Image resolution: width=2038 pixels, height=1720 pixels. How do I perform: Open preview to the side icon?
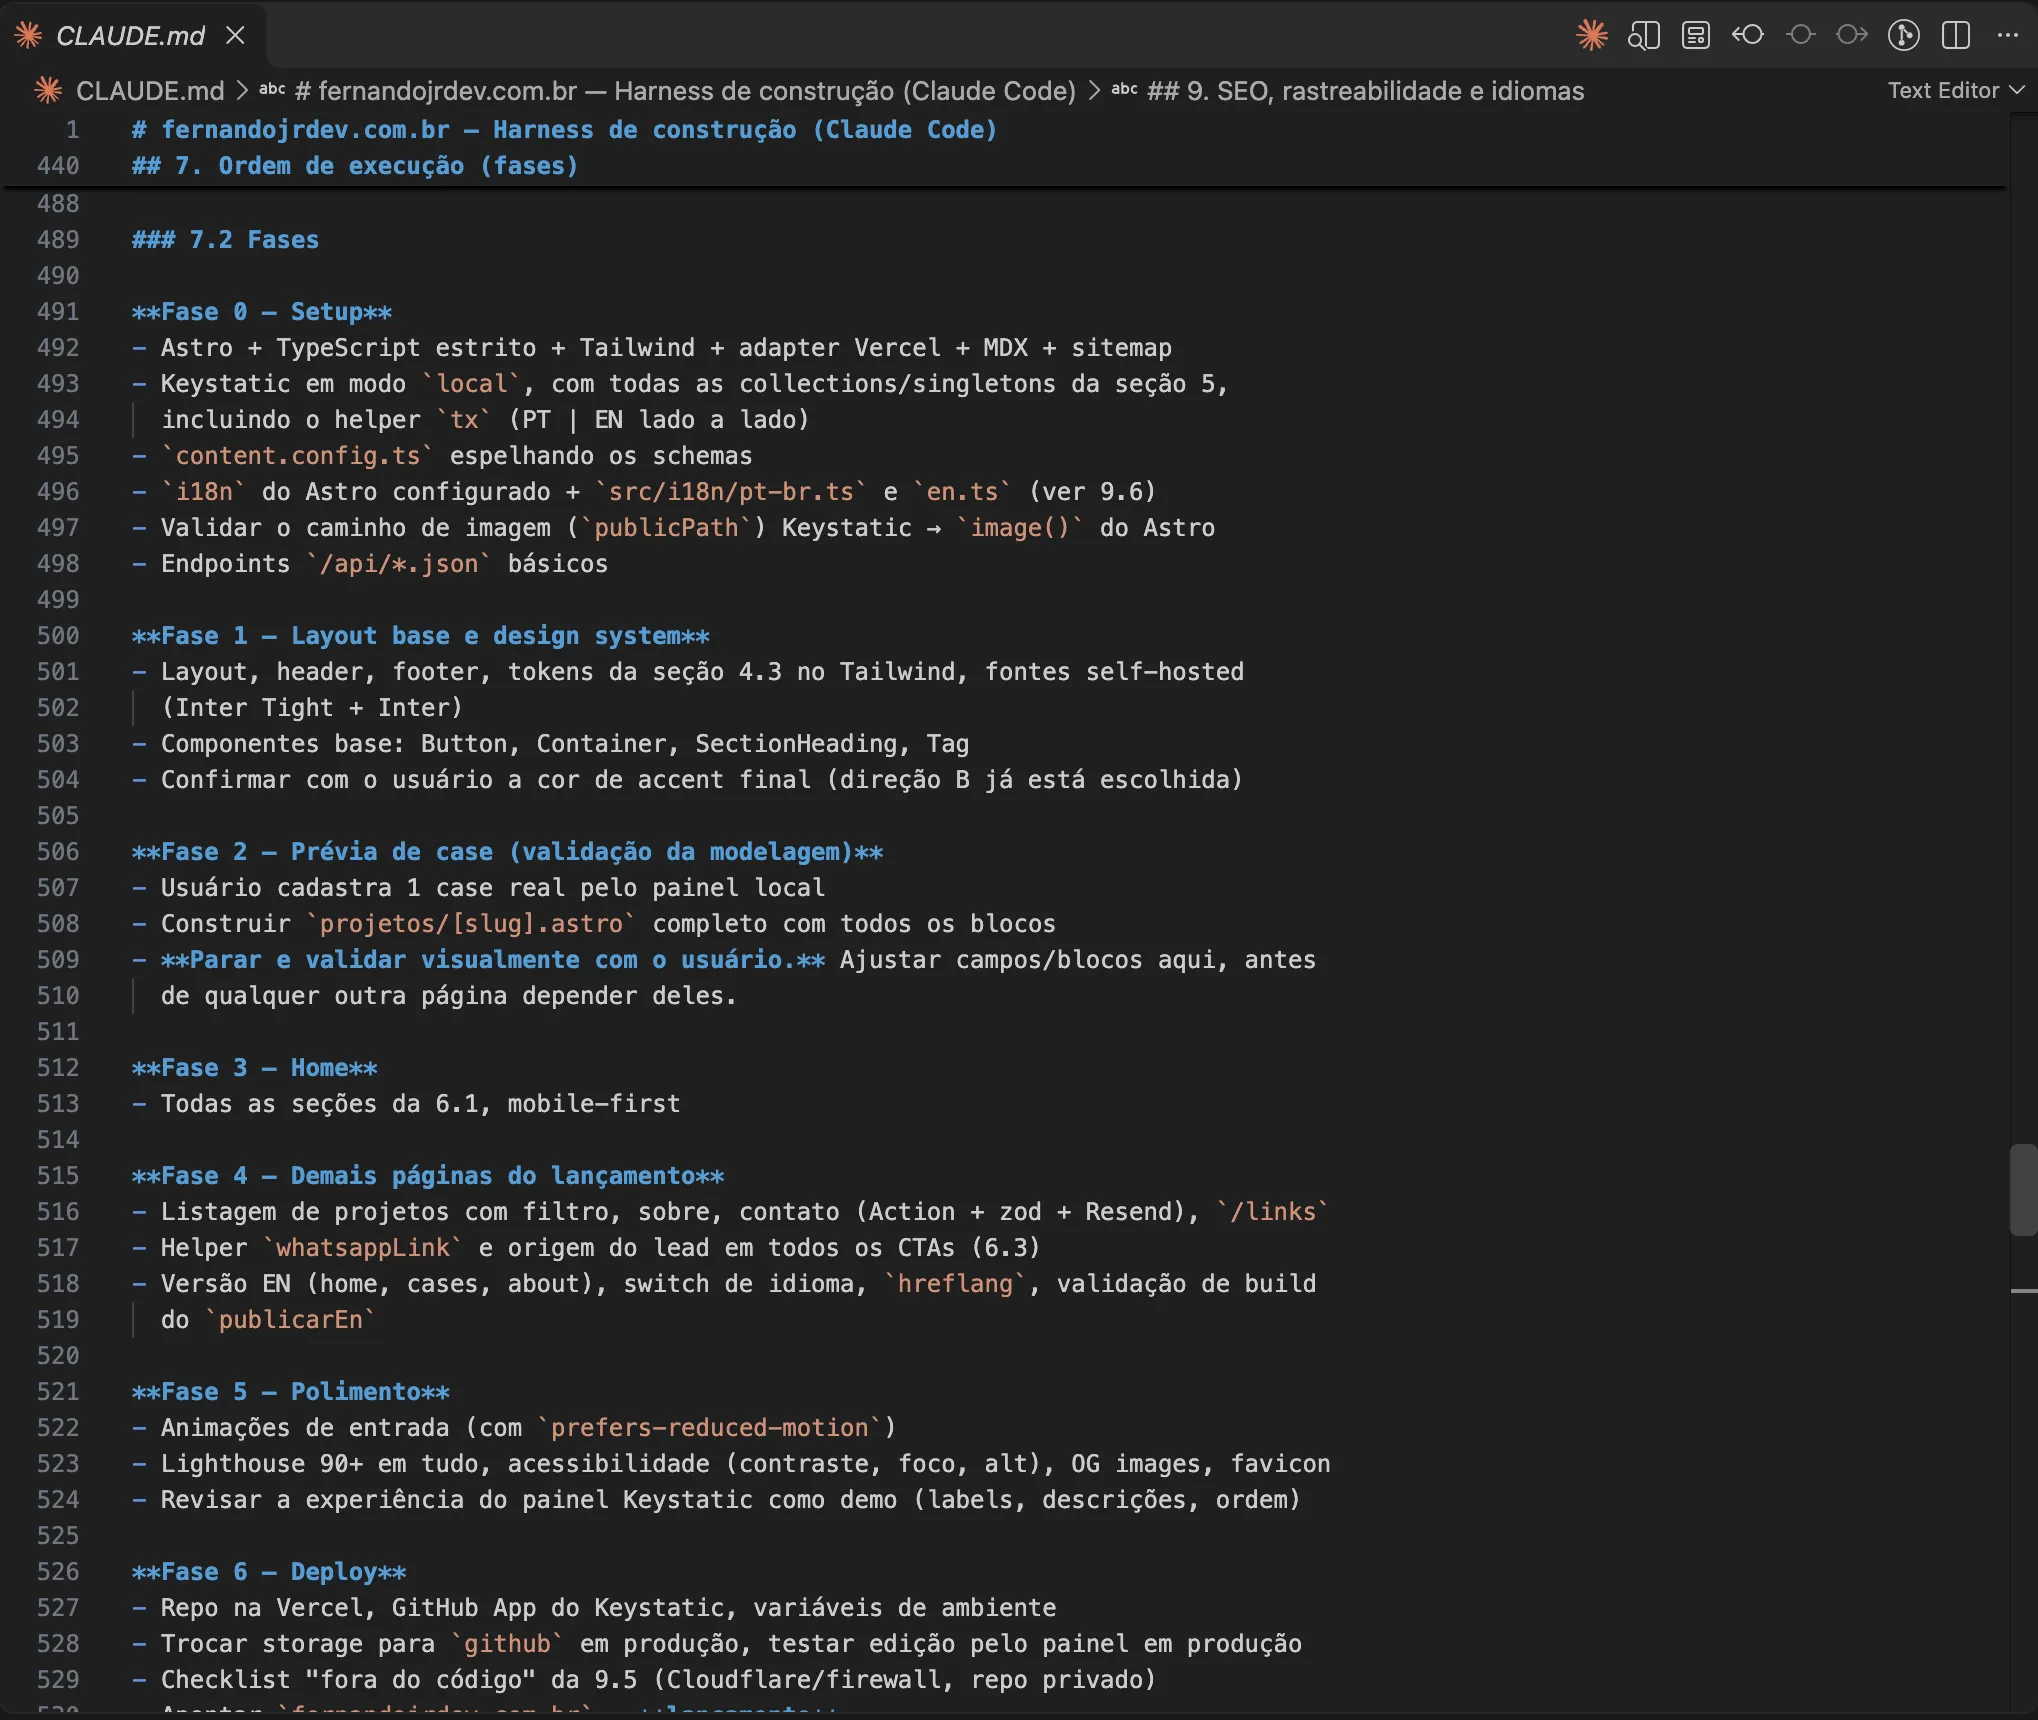1643,36
